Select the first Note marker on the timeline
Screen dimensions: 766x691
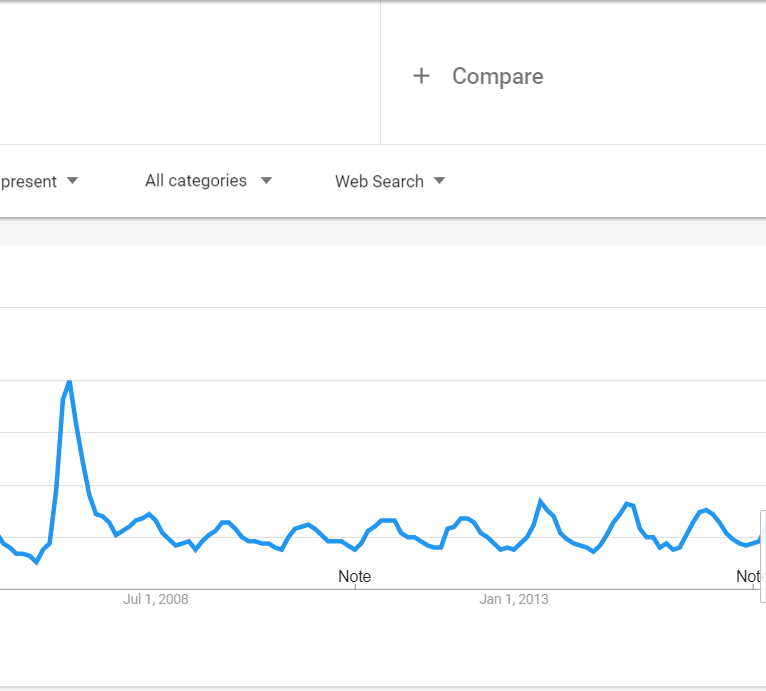[354, 576]
